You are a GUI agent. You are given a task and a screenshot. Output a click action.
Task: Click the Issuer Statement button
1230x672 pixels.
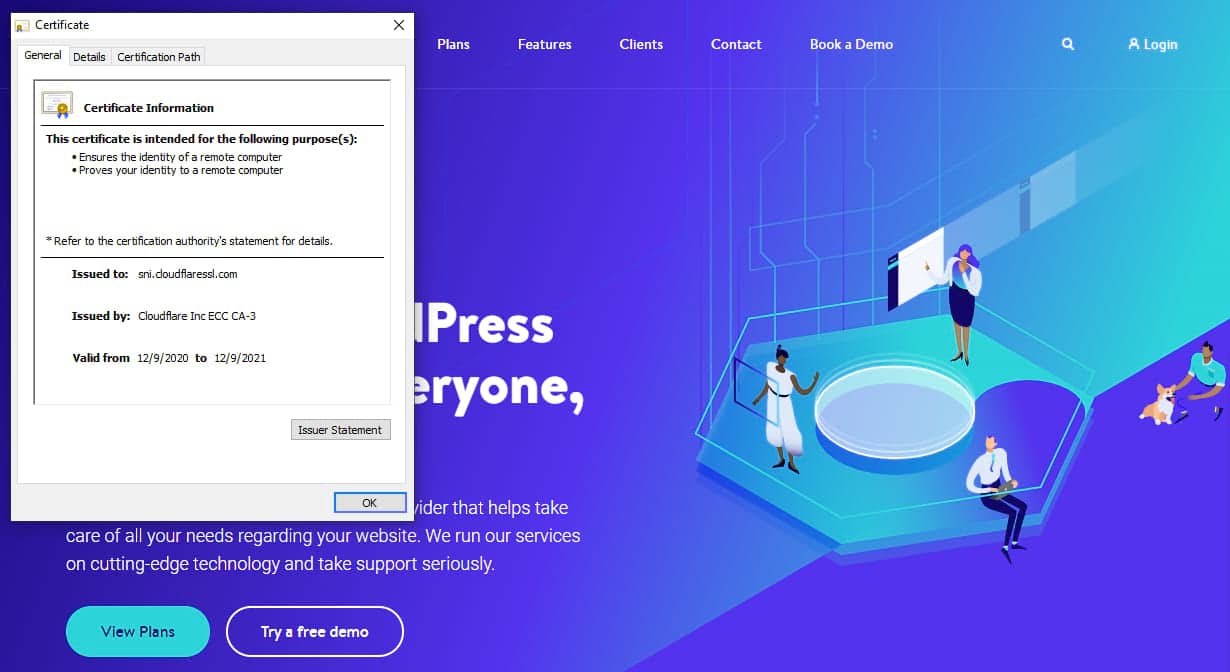tap(340, 429)
